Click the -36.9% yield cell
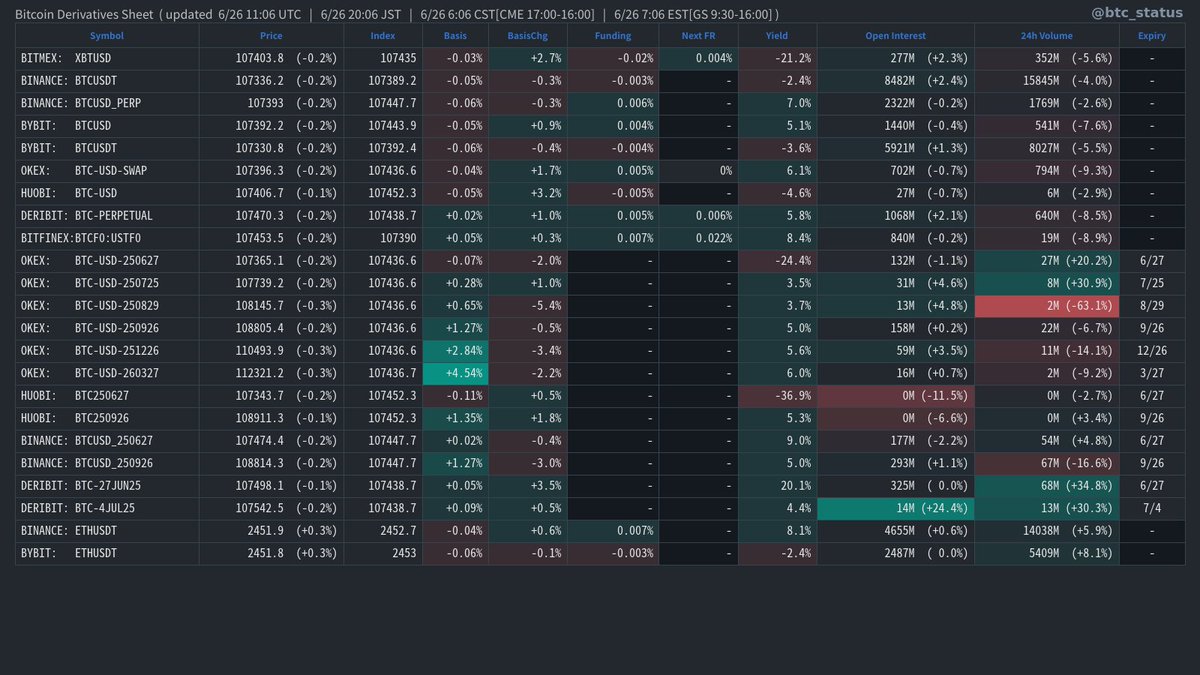 click(x=777, y=395)
